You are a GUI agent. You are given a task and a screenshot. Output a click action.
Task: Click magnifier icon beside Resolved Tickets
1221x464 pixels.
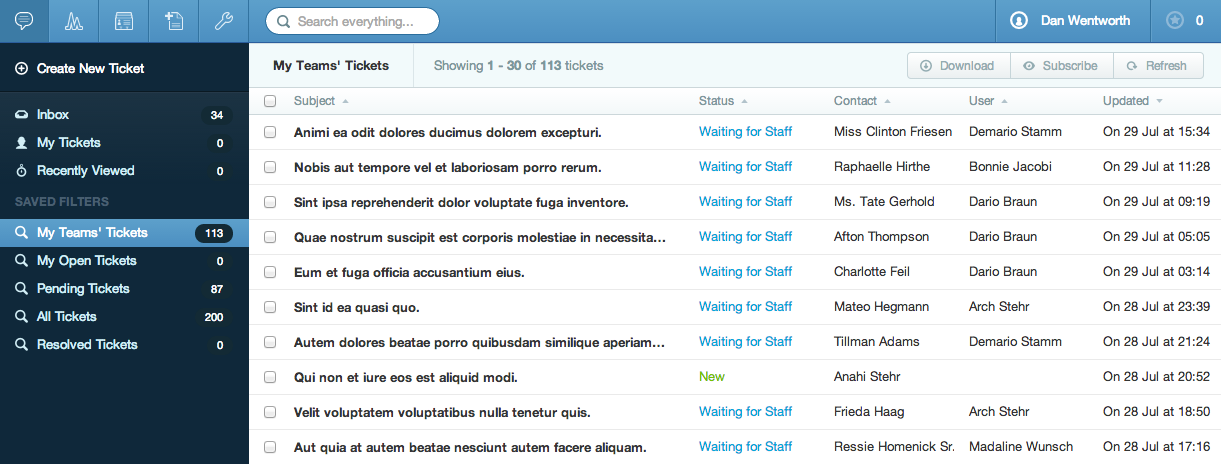click(21, 345)
